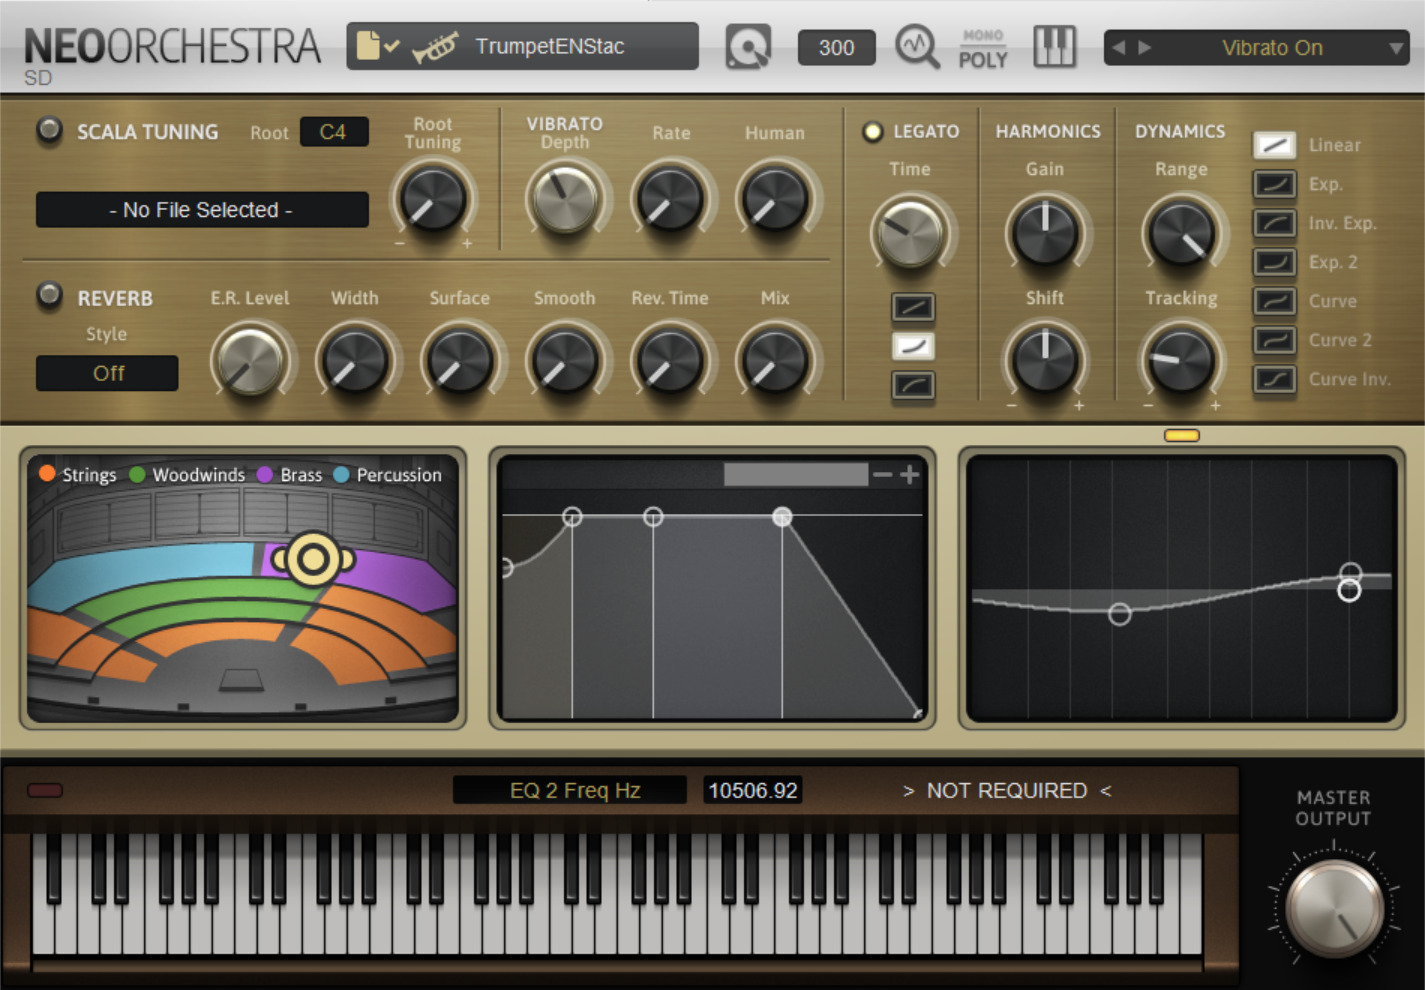Open the Scala file selector
The image size is (1425, 990).
pyautogui.click(x=202, y=210)
